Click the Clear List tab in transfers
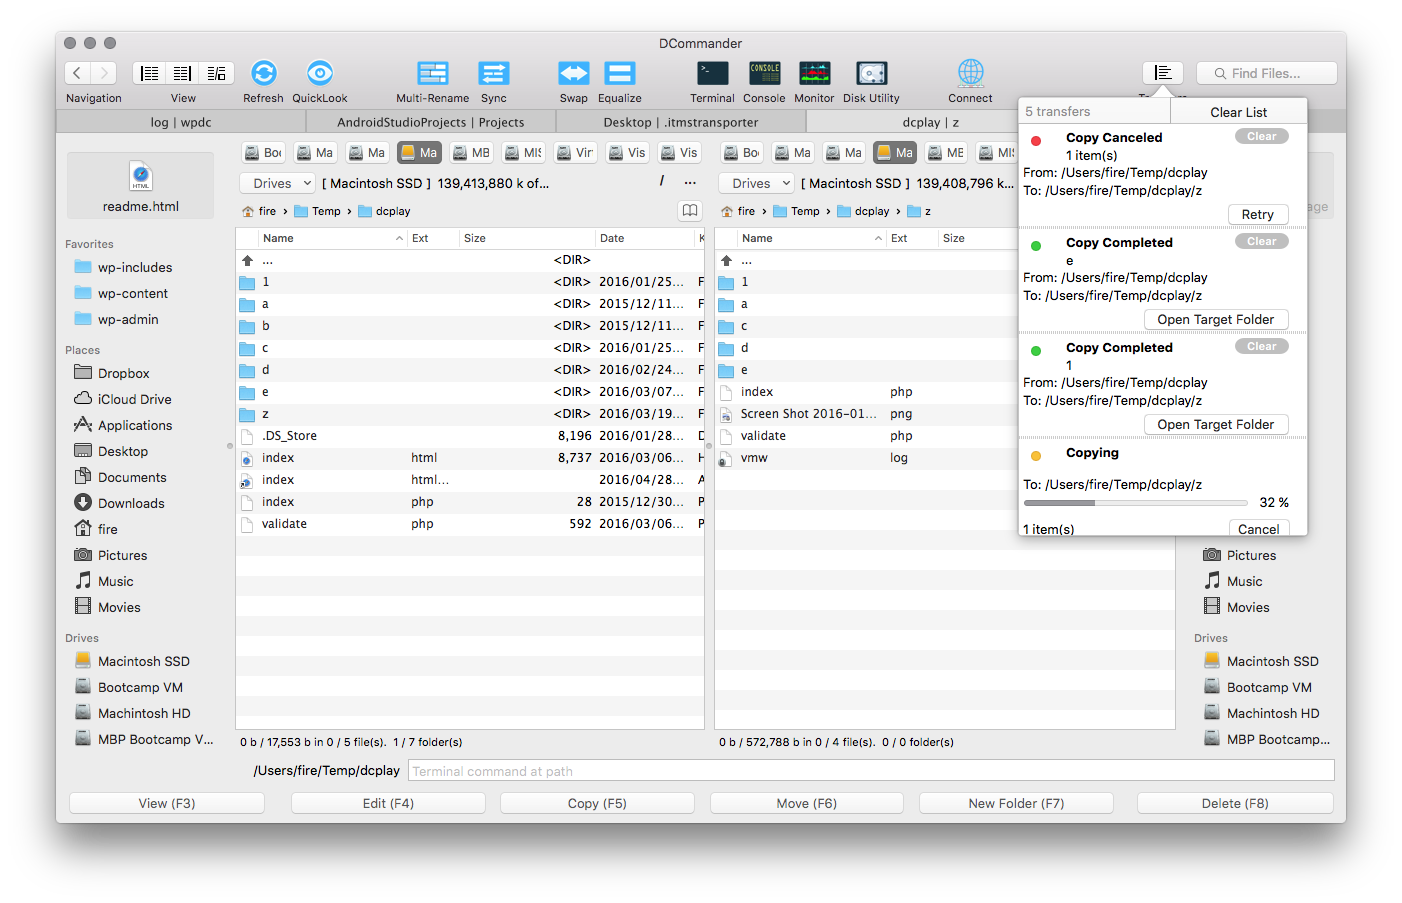Viewport: 1402px width, 903px height. [1238, 112]
